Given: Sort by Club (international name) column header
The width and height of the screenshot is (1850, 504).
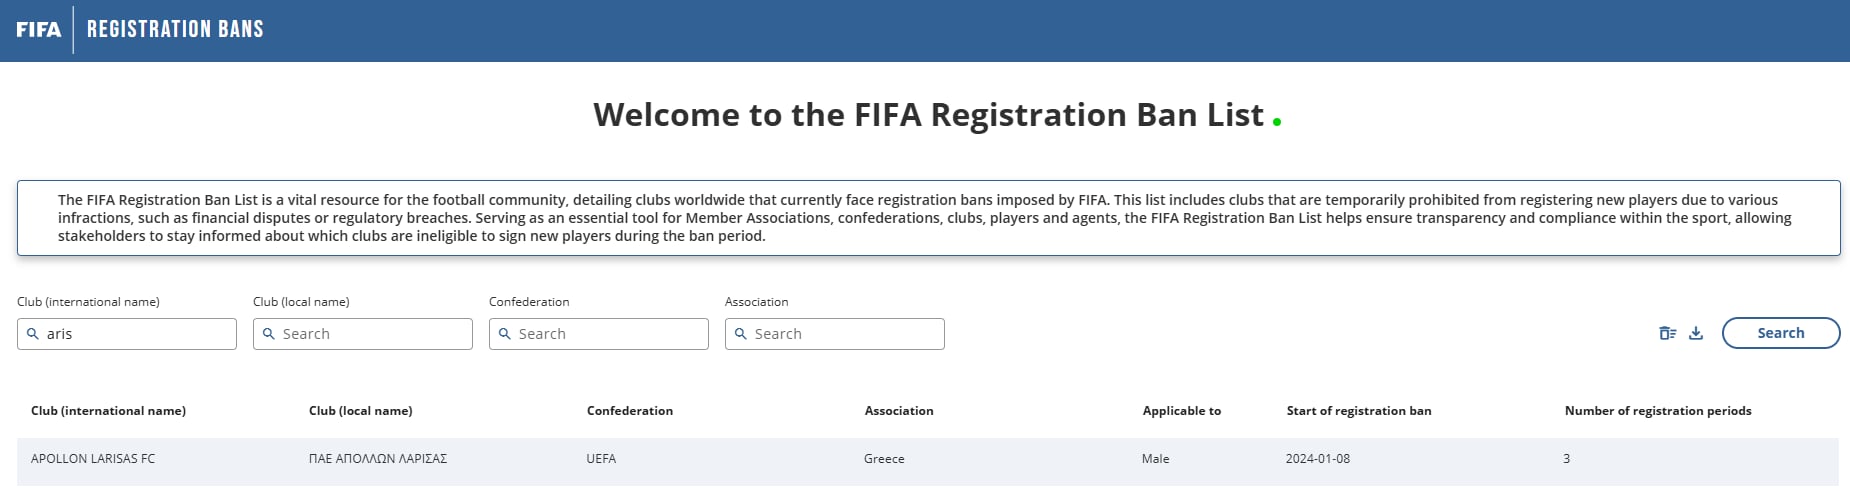Looking at the screenshot, I should coord(108,411).
